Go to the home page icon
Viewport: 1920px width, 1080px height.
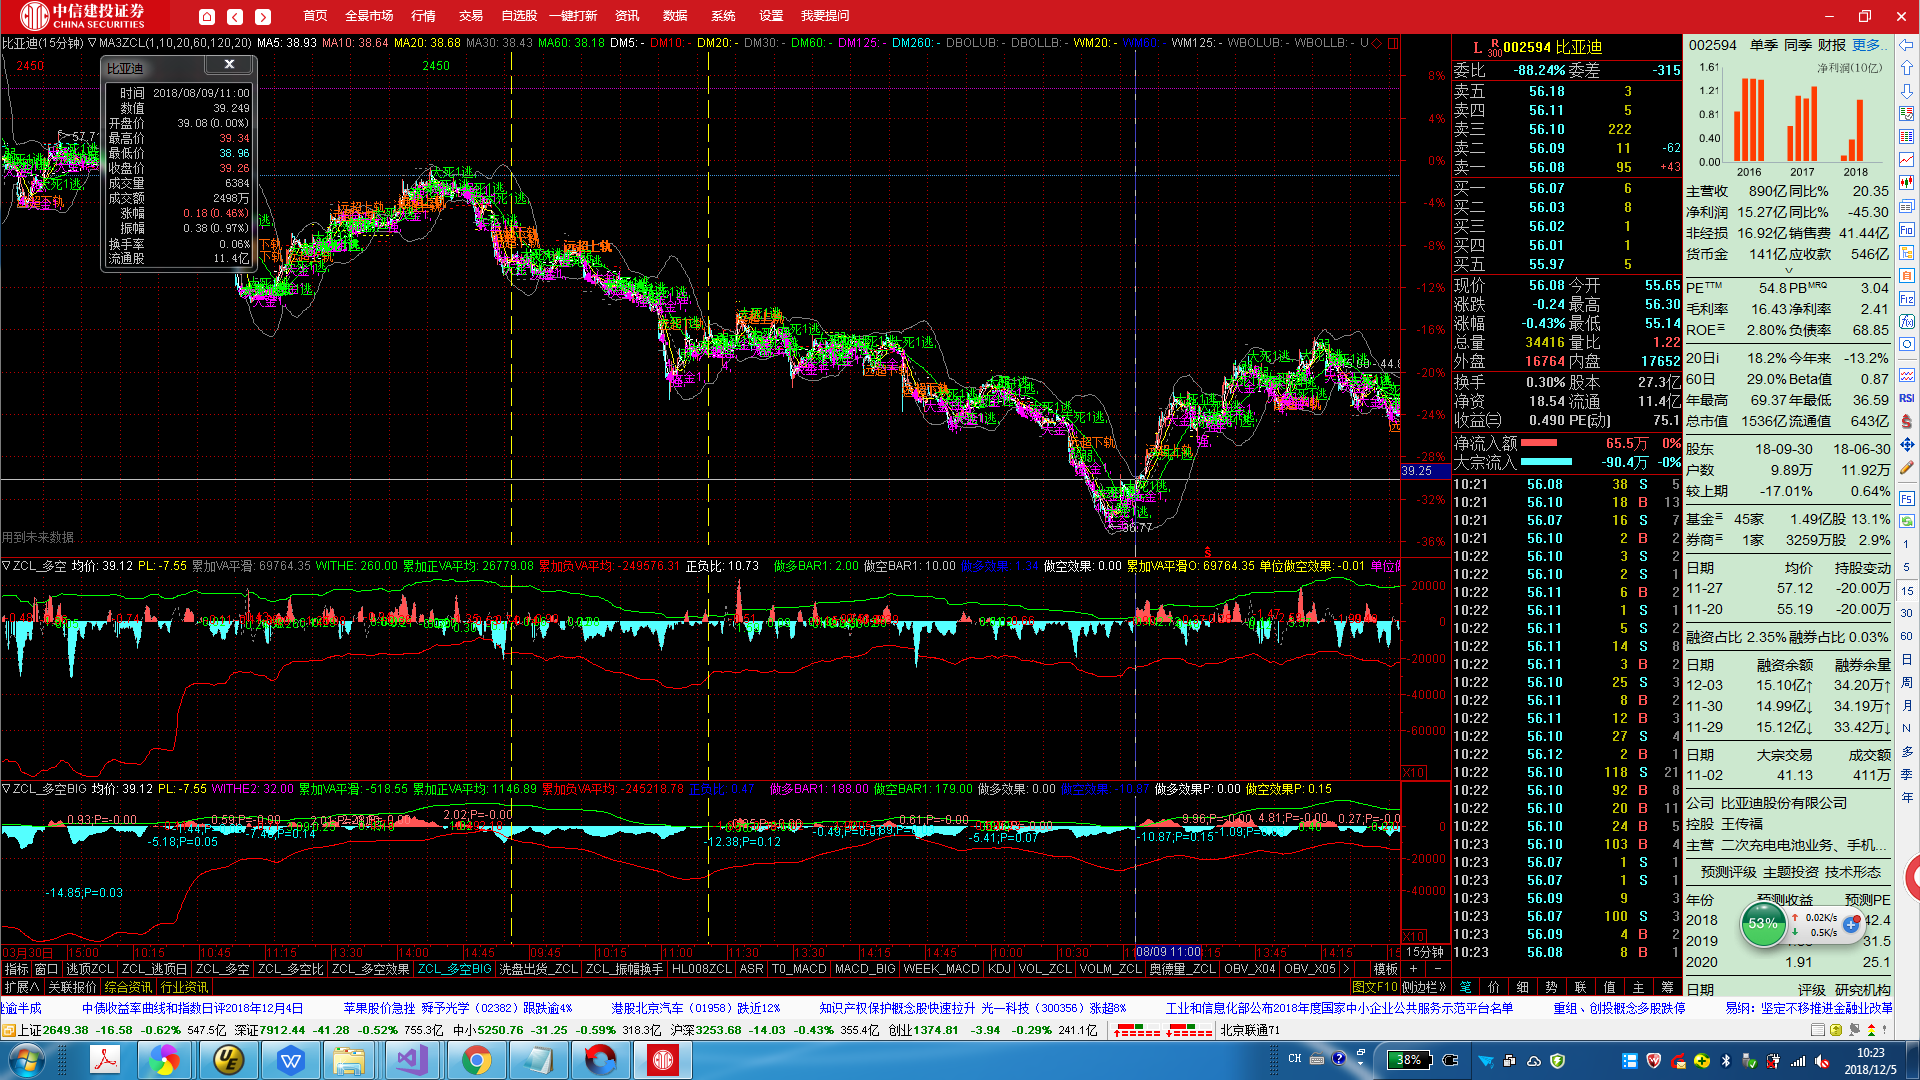tap(207, 16)
